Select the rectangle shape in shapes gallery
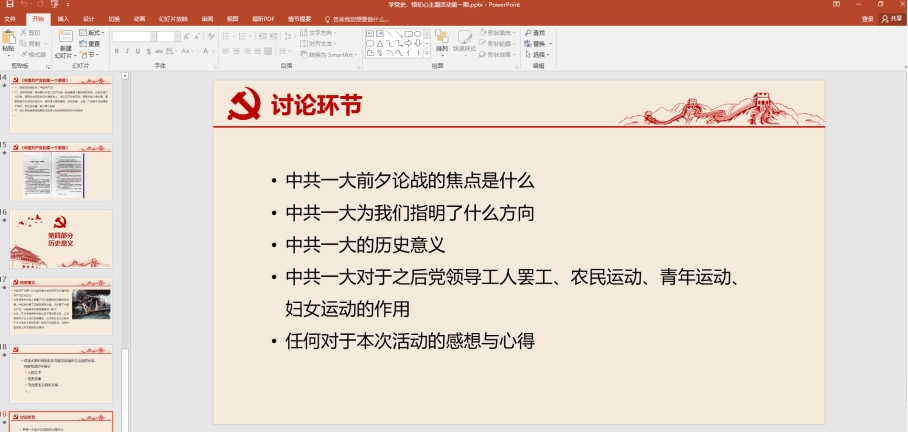 (408, 34)
